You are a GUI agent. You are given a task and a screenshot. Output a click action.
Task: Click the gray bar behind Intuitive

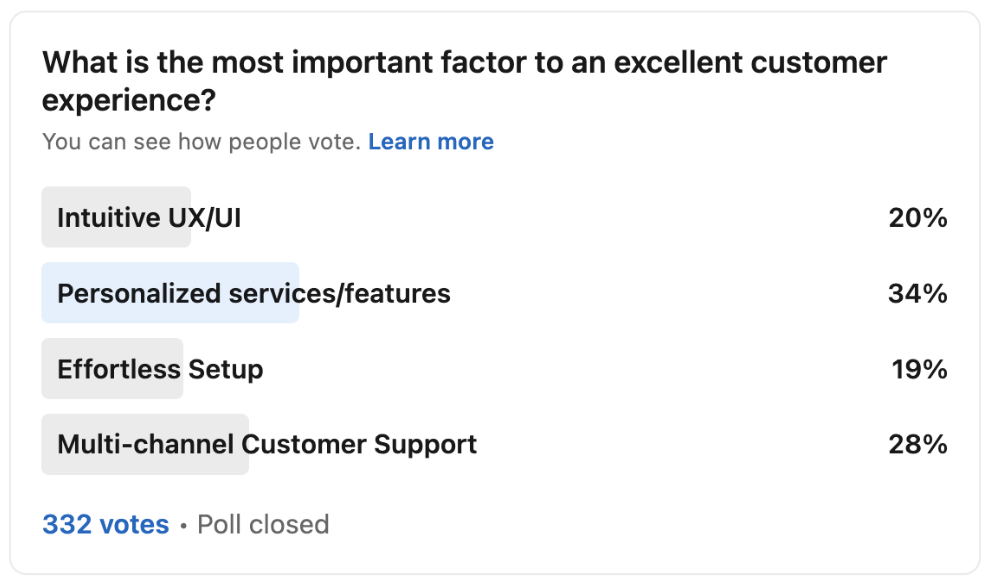click(x=116, y=217)
